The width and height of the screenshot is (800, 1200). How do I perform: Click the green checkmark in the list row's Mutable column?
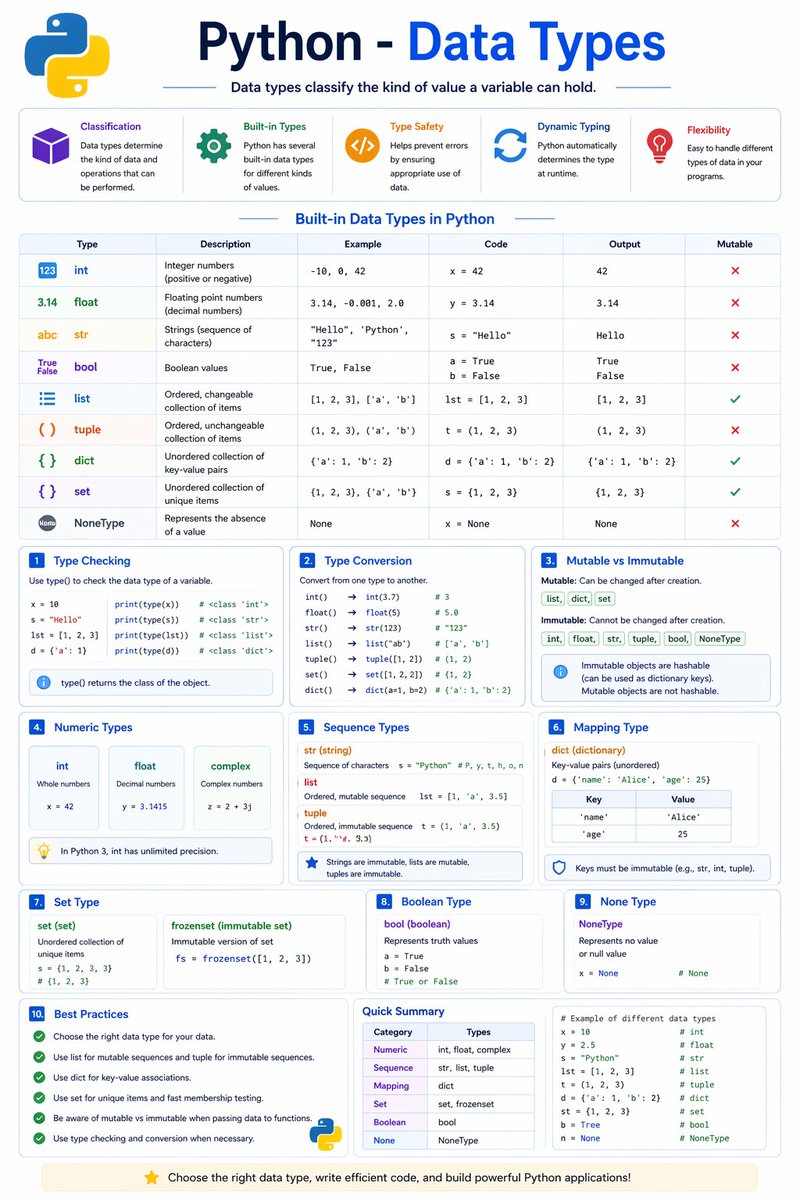click(x=735, y=399)
